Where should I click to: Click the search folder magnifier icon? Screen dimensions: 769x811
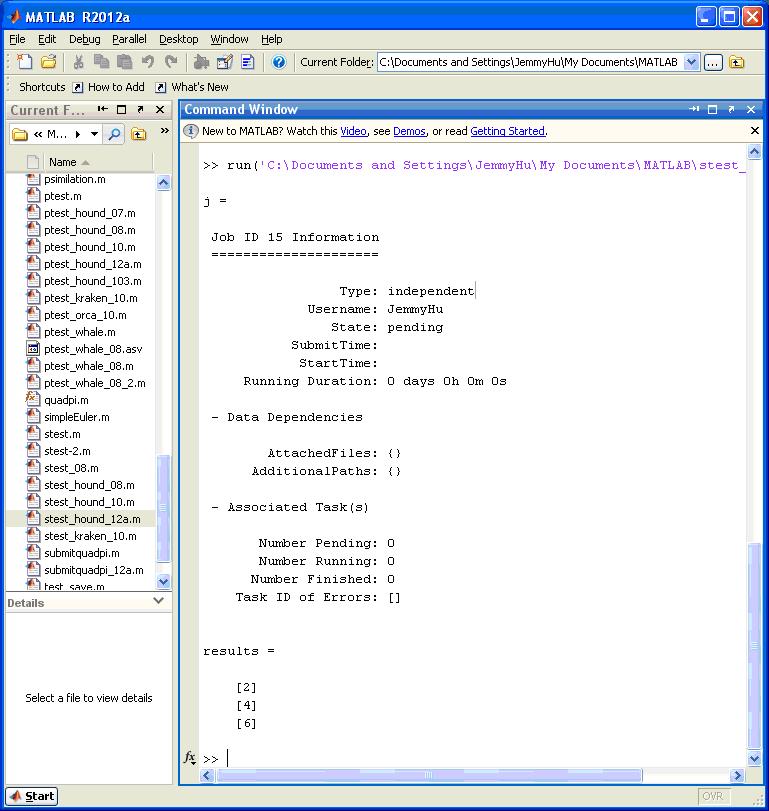coord(114,134)
